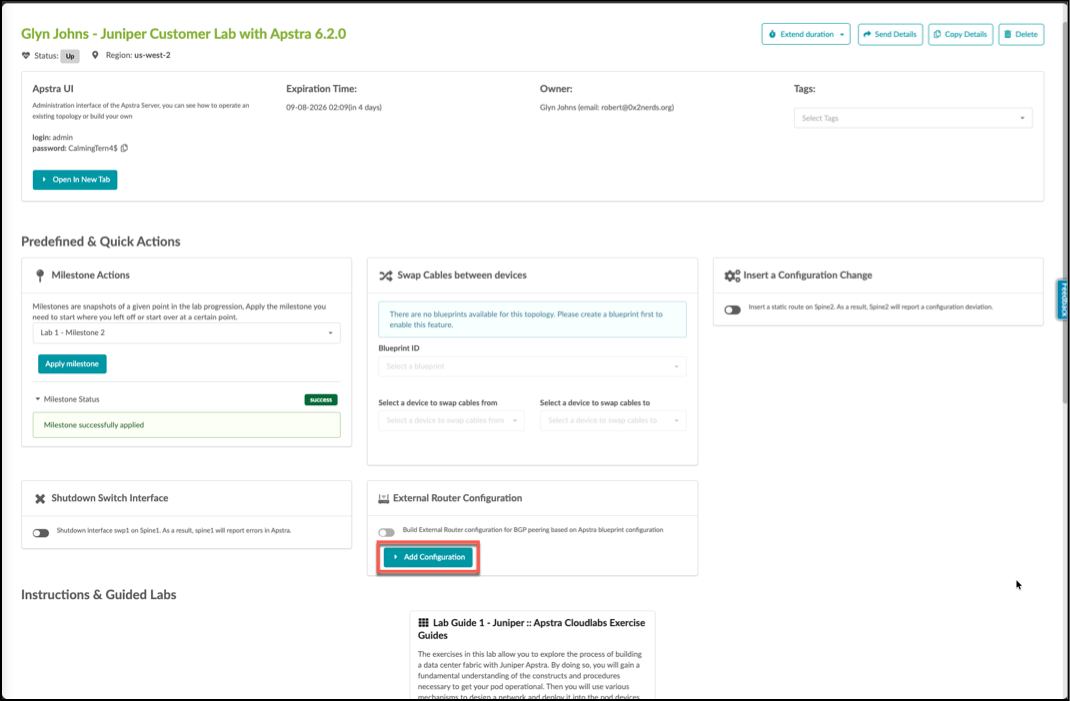The width and height of the screenshot is (1070, 701).
Task: Click the 'Instructions & Guided Labs' heading
Action: 99,595
